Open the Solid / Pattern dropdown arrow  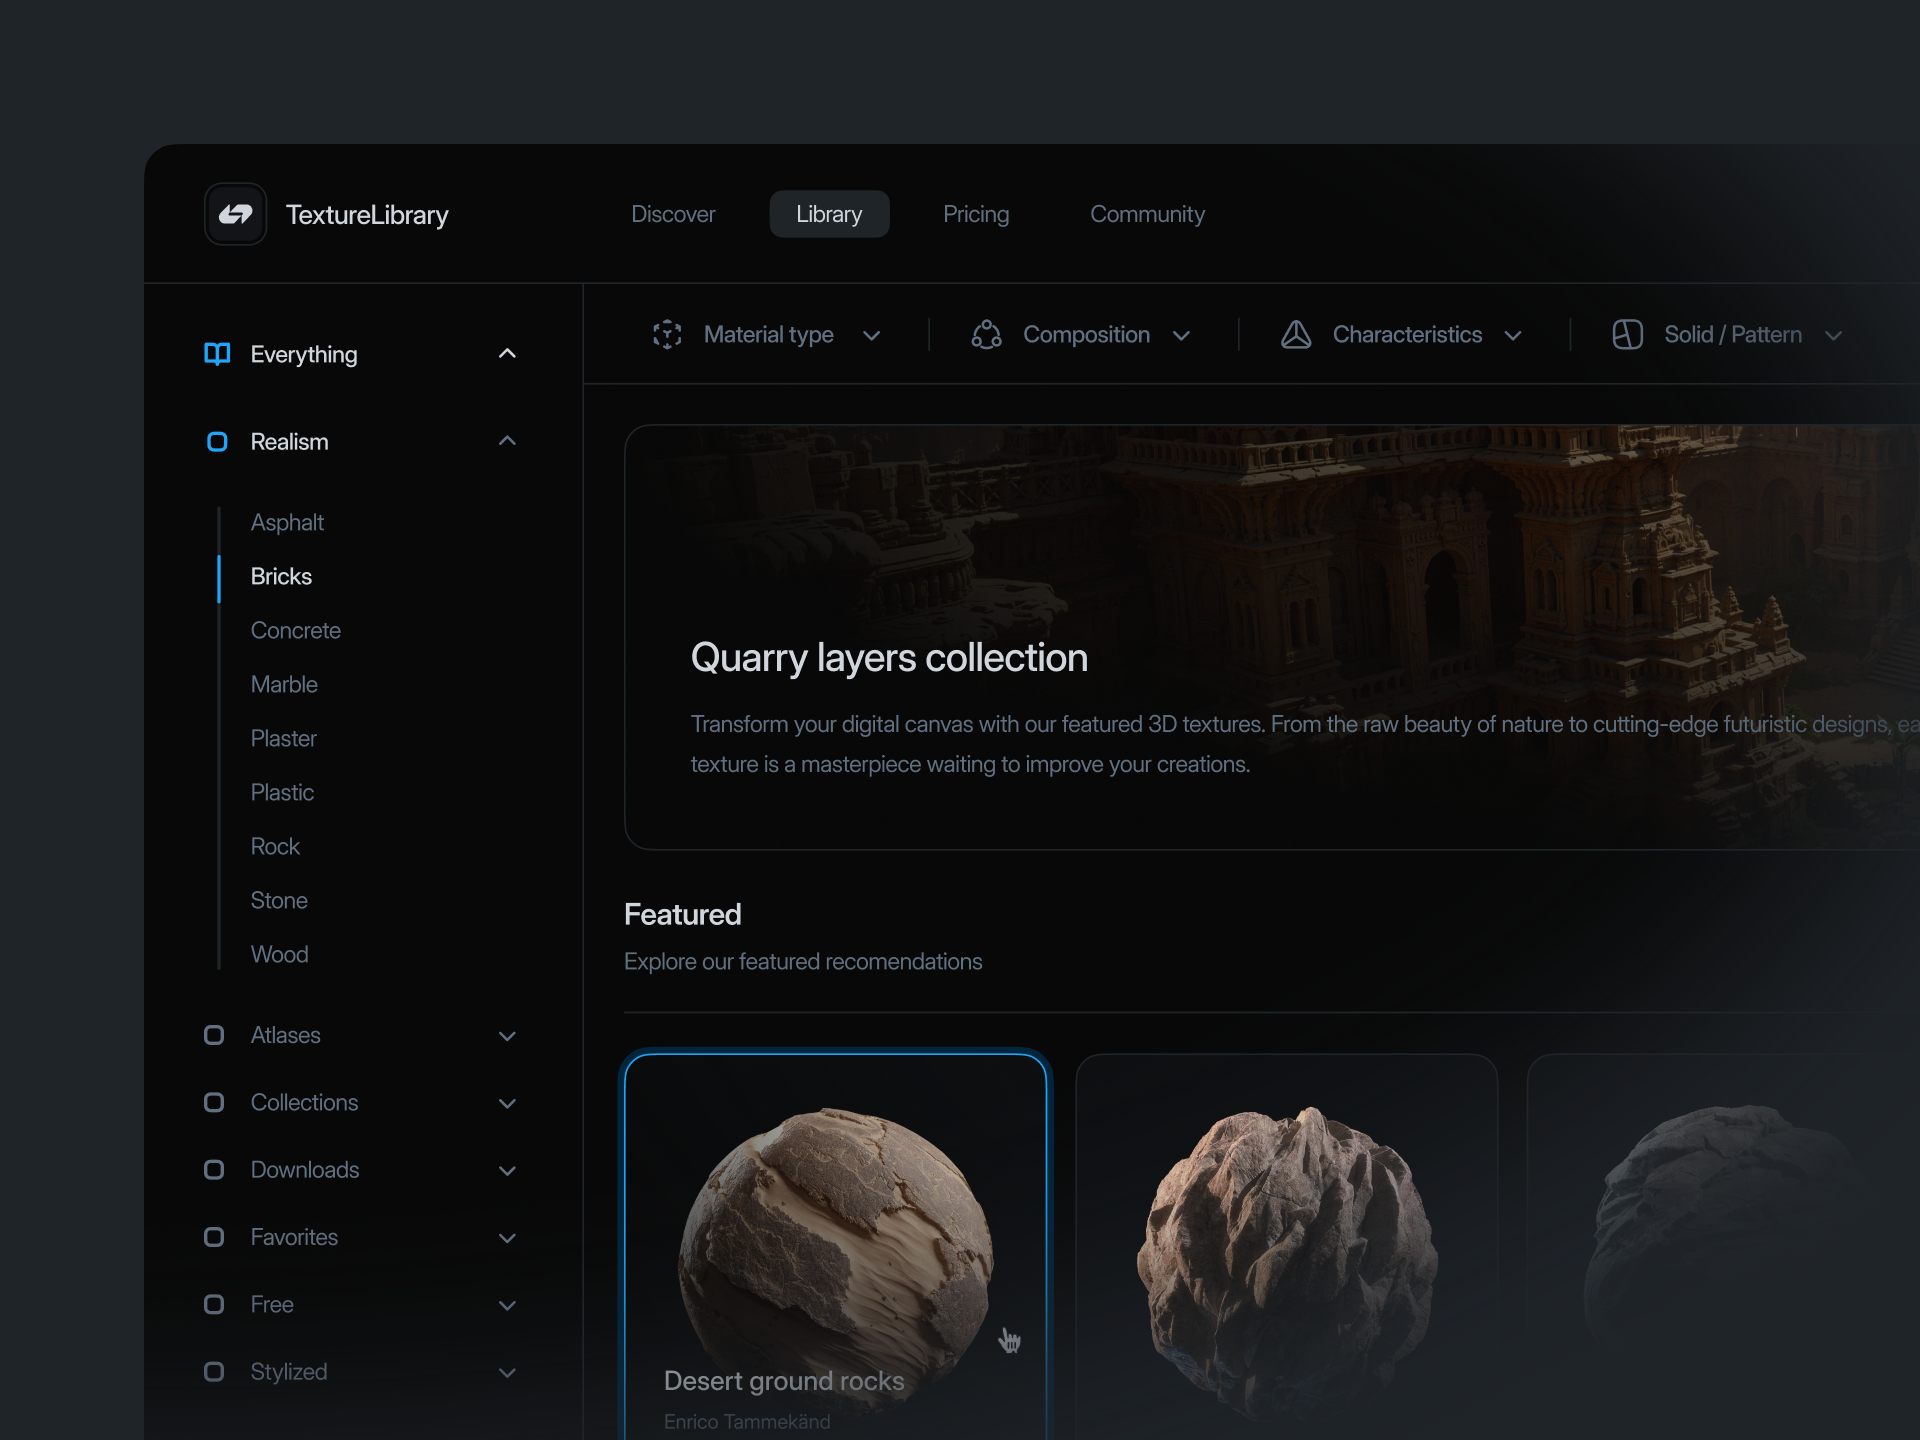point(1833,336)
